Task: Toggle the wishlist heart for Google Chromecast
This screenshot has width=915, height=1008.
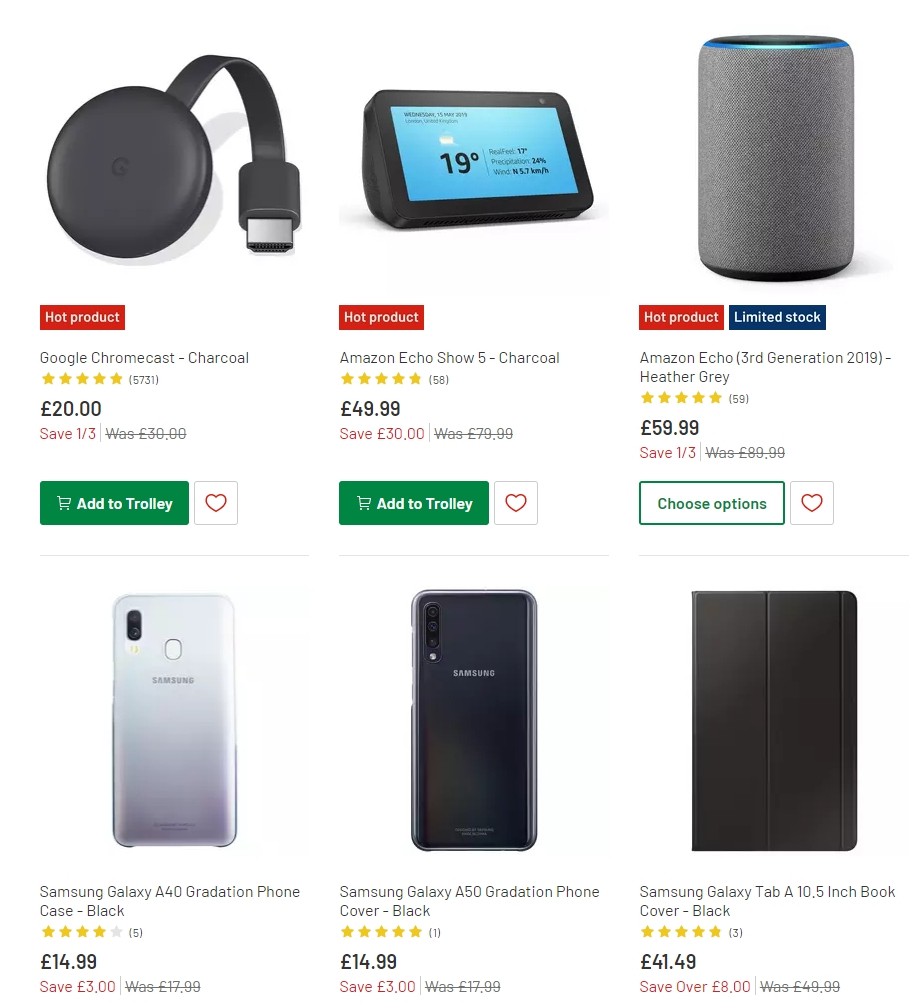Action: point(216,503)
